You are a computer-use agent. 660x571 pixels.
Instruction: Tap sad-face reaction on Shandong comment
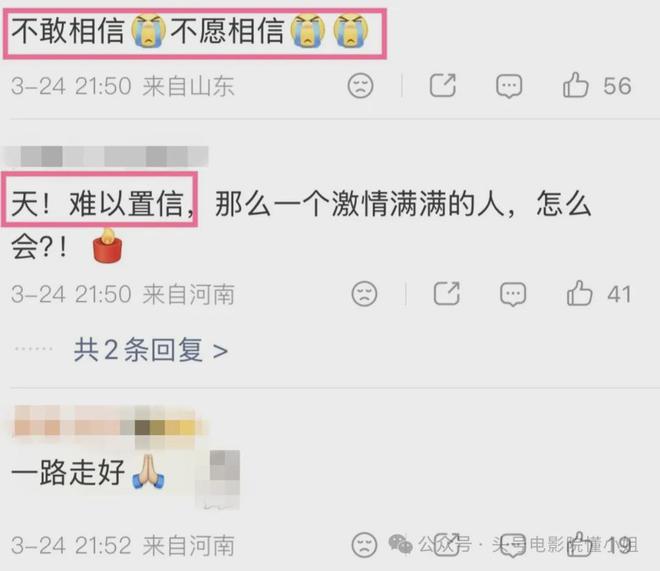click(x=360, y=85)
